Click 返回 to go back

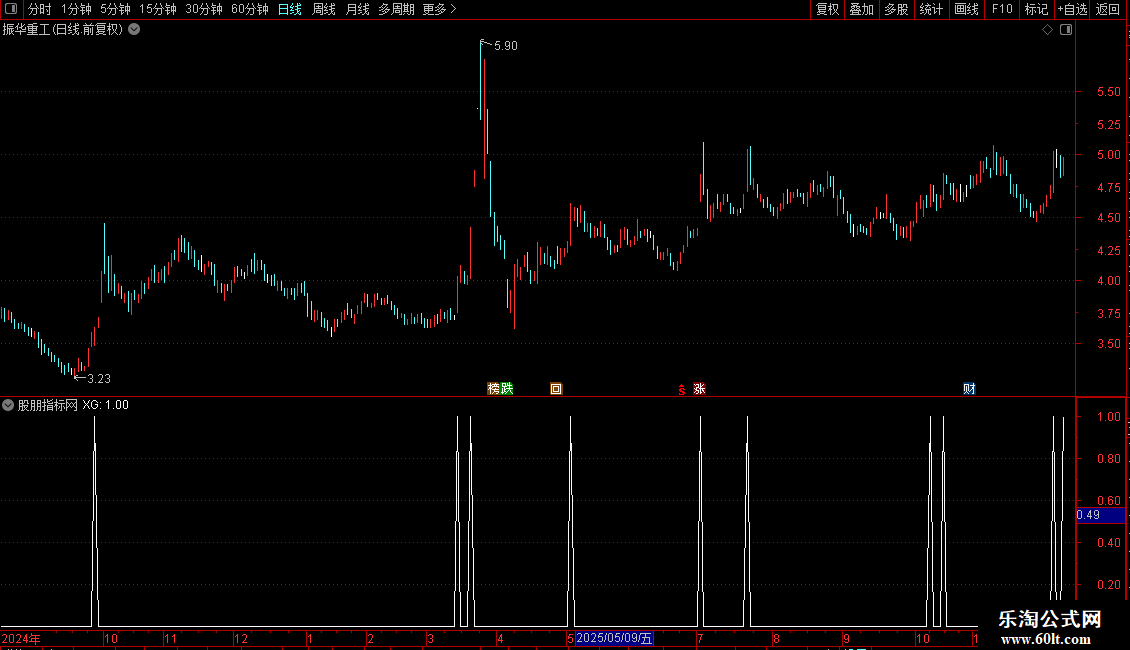pos(1108,9)
